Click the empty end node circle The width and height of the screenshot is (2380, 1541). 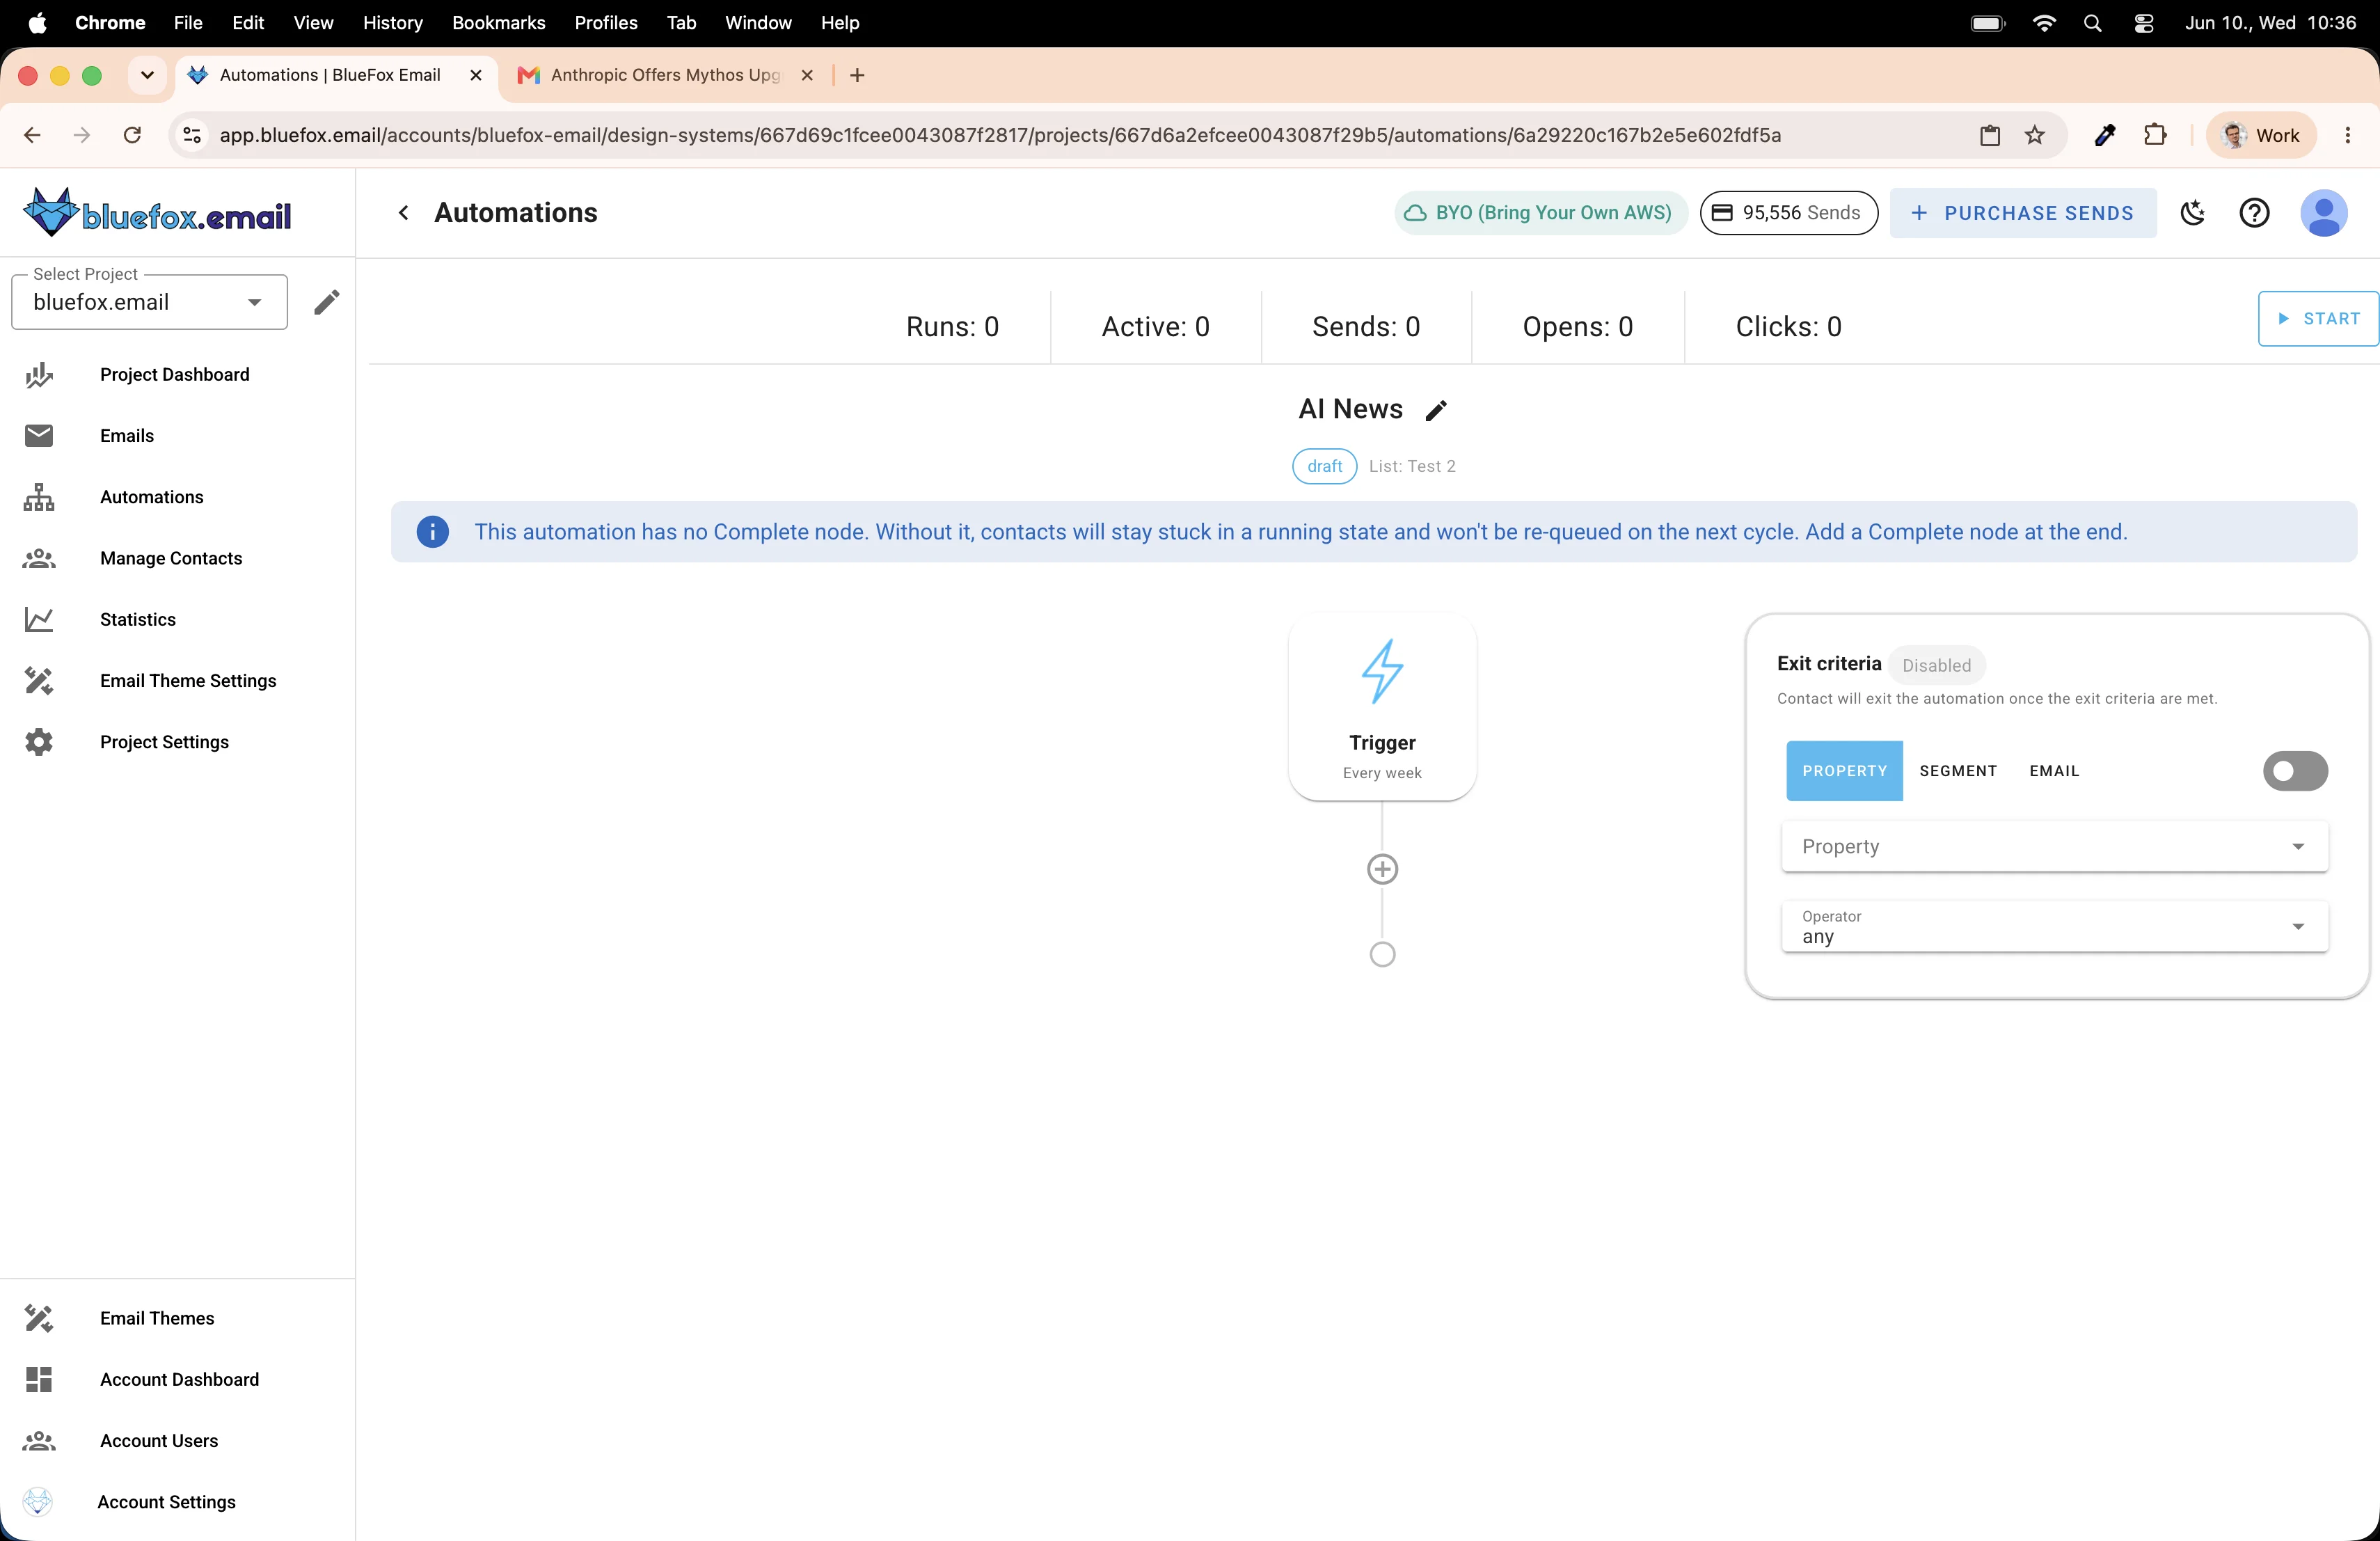pyautogui.click(x=1382, y=954)
